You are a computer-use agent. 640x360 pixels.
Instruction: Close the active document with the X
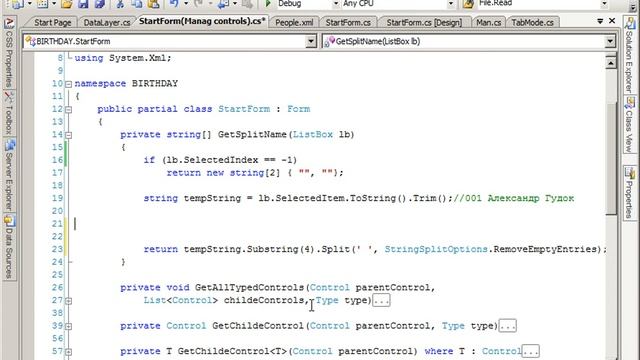pos(612,21)
